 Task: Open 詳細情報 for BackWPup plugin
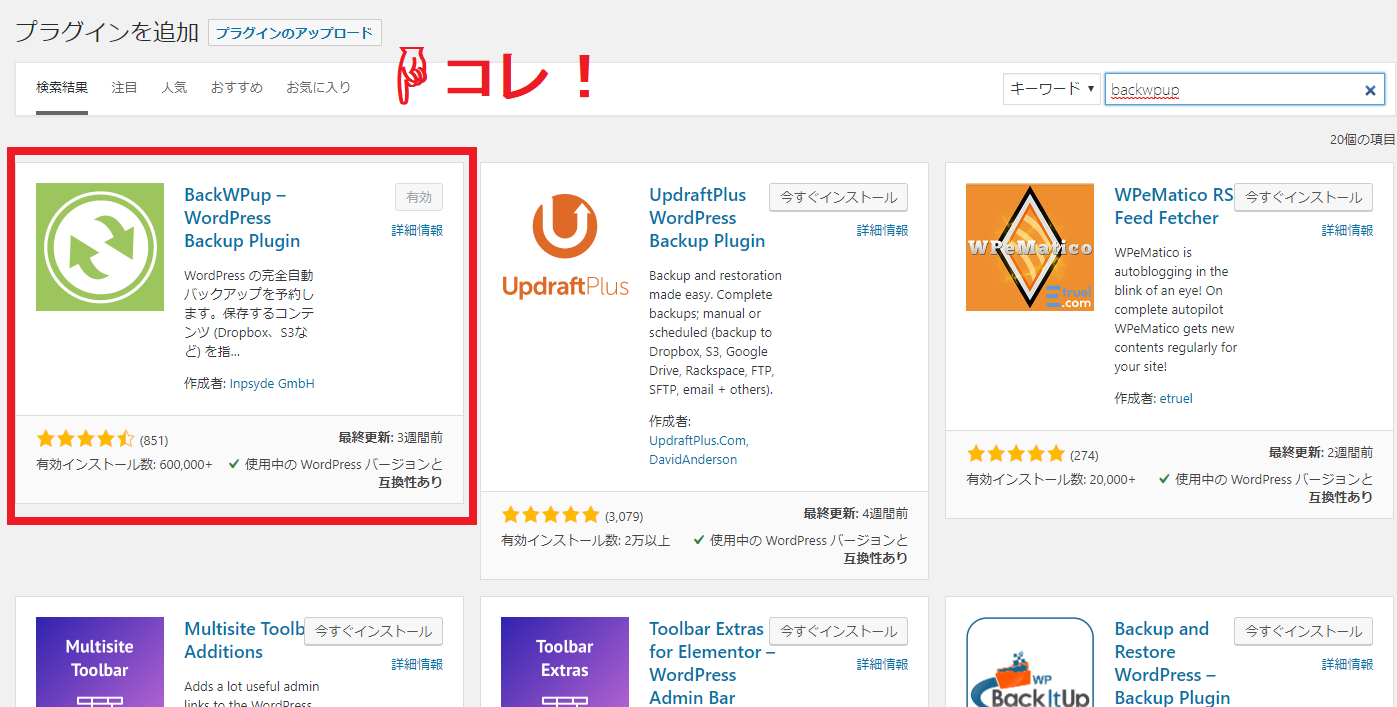[417, 230]
